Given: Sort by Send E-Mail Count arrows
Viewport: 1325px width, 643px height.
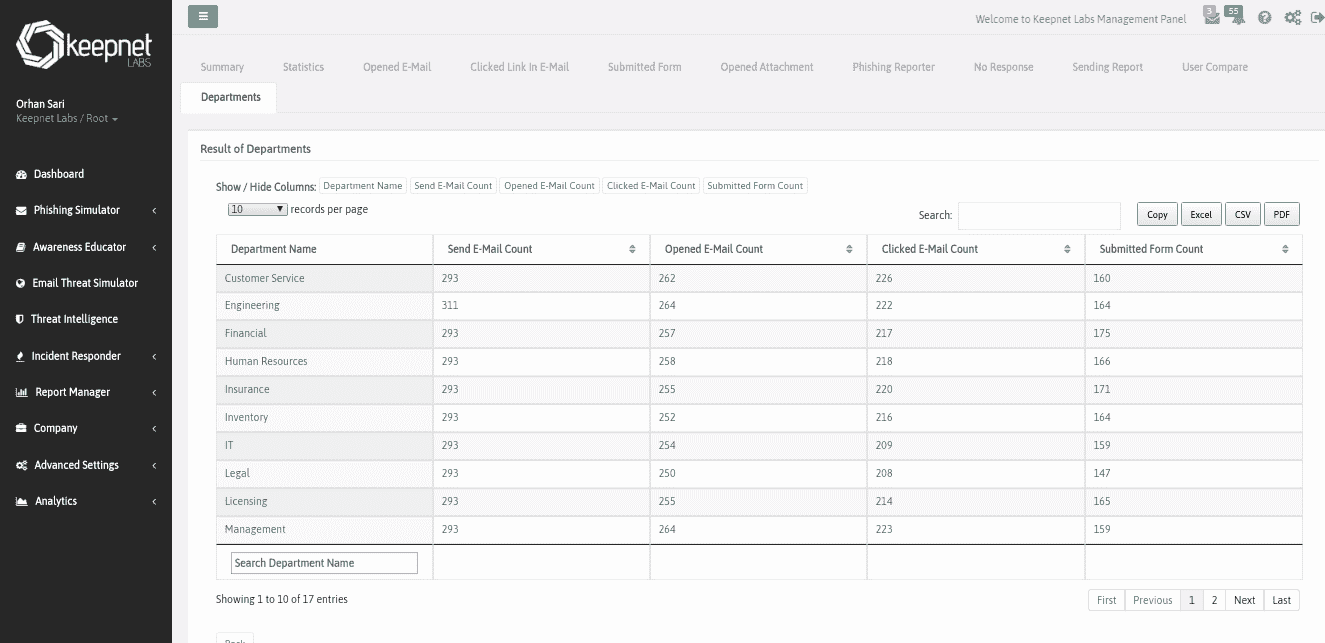Looking at the screenshot, I should 632,249.
